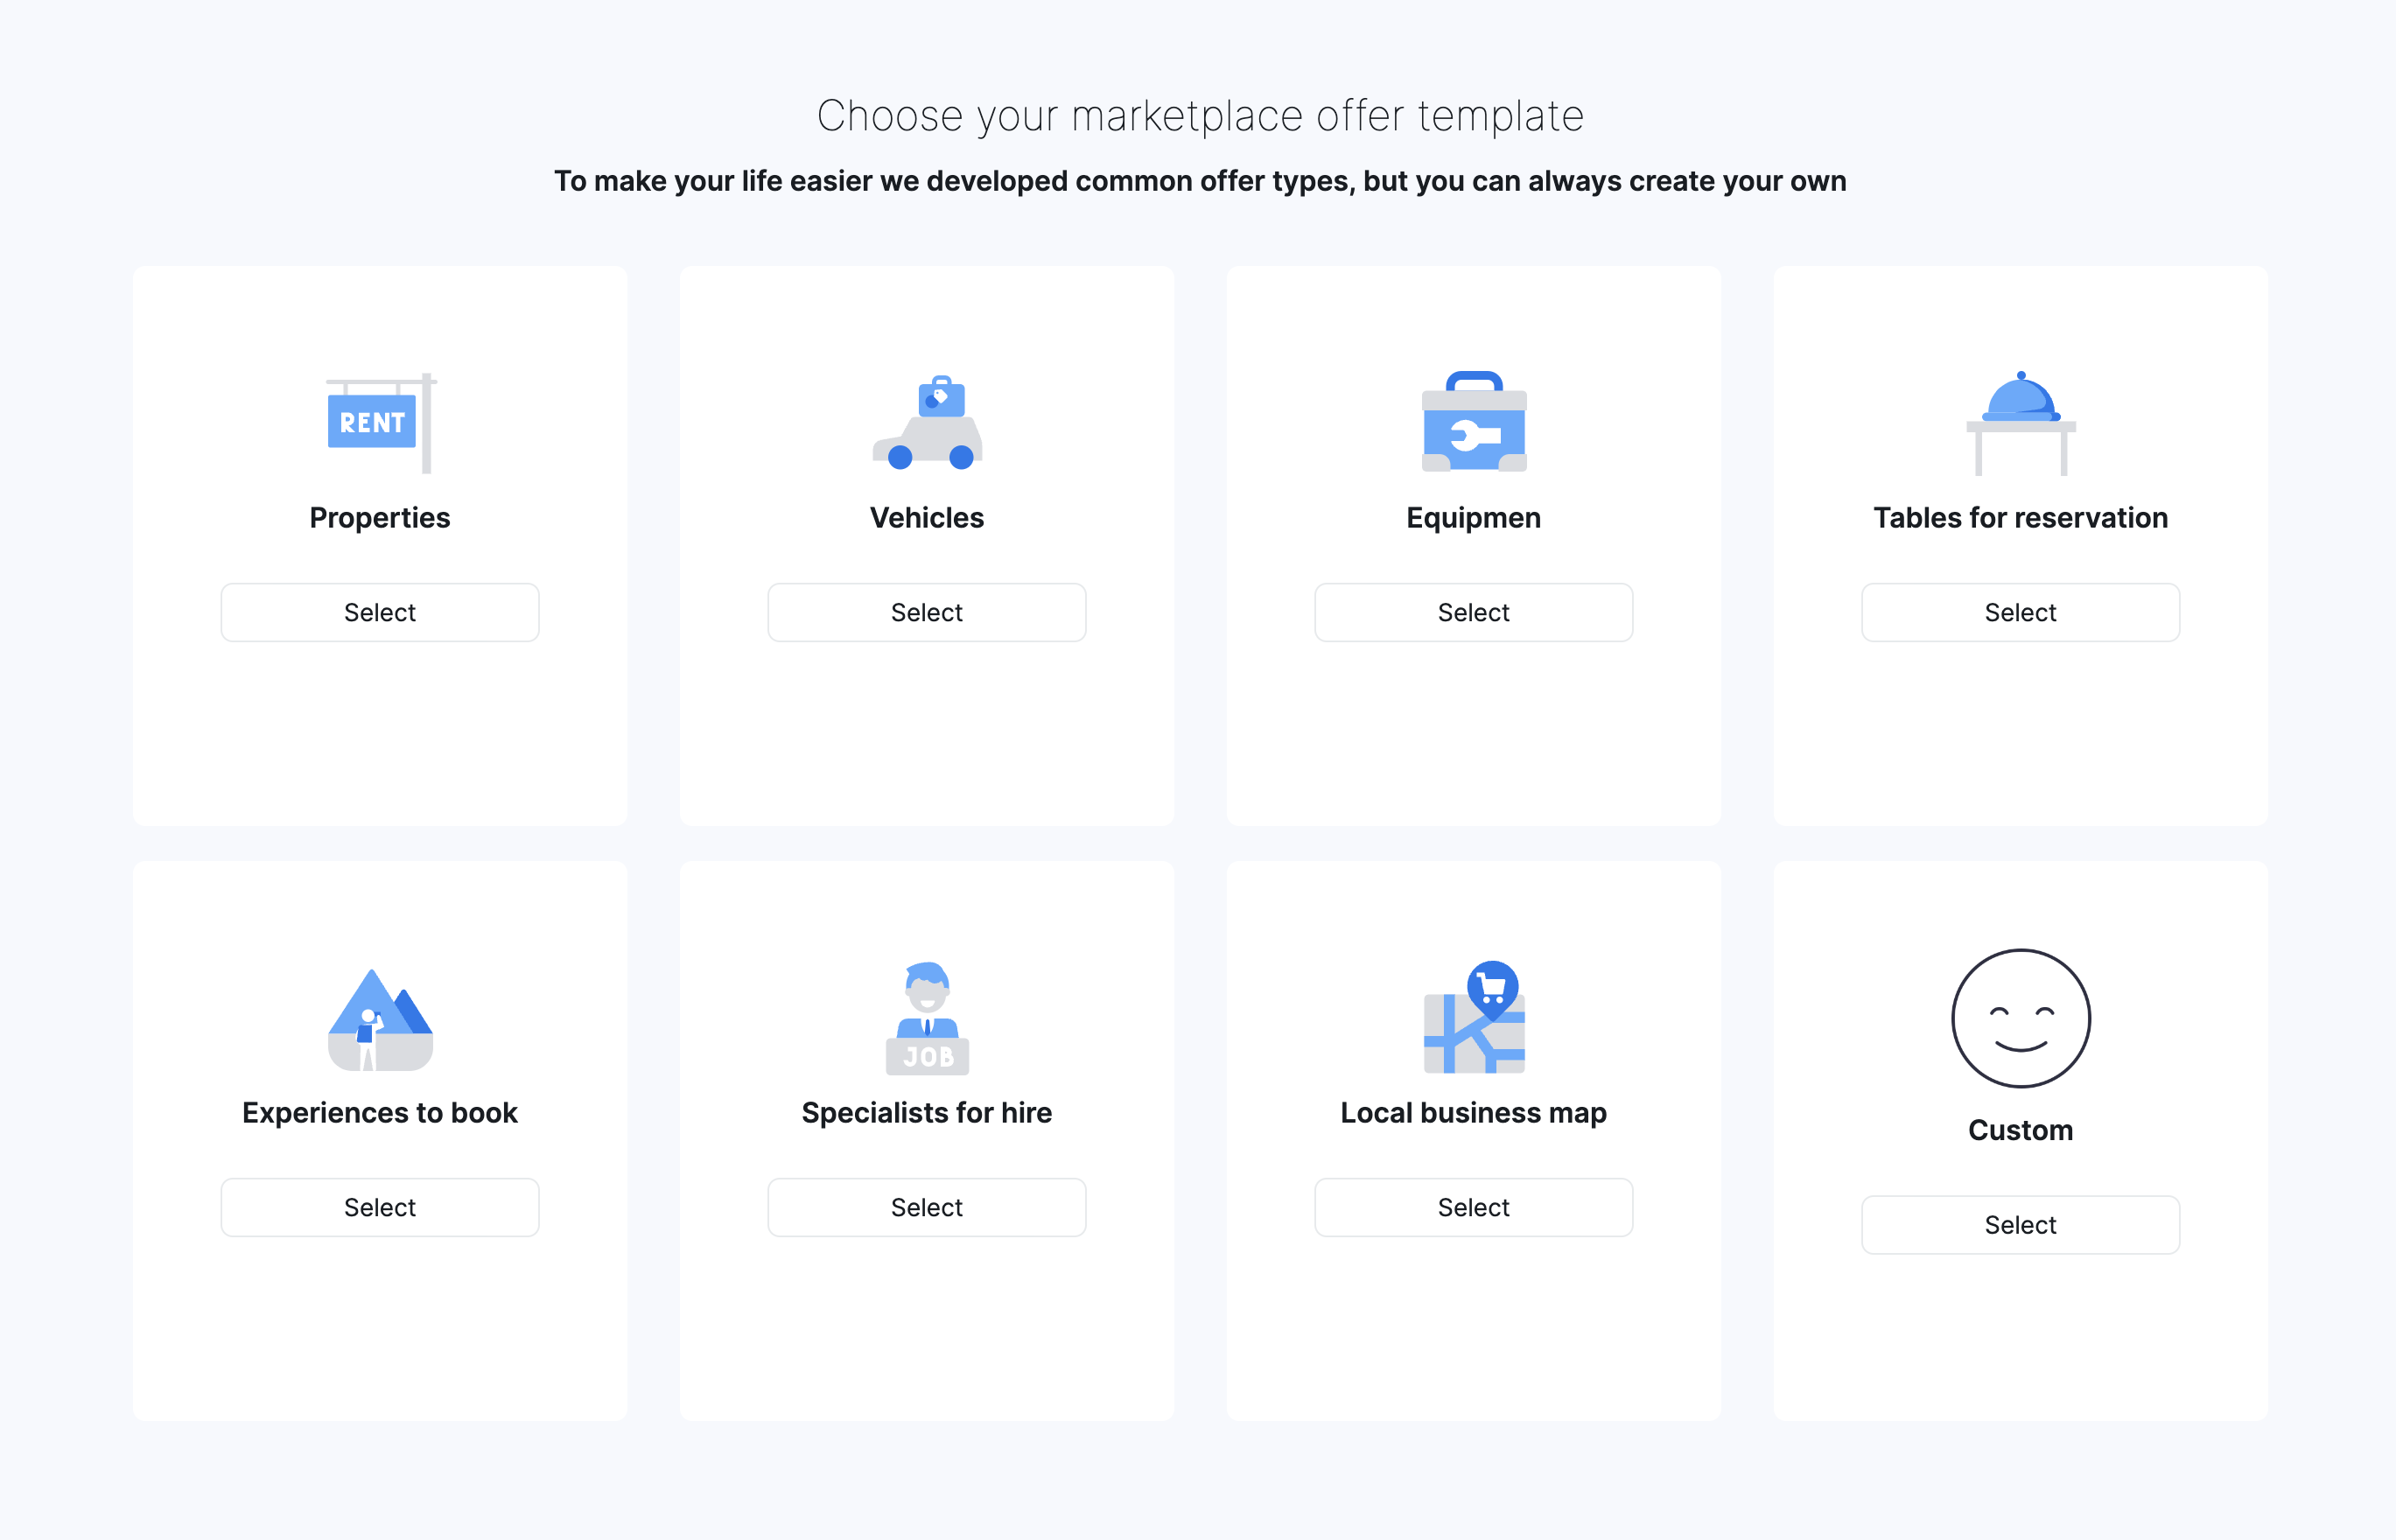
Task: Click the car Vehicles icon
Action: (927, 422)
